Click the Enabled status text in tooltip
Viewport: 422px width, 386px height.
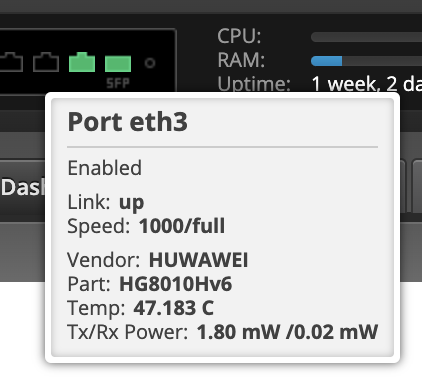click(x=105, y=168)
